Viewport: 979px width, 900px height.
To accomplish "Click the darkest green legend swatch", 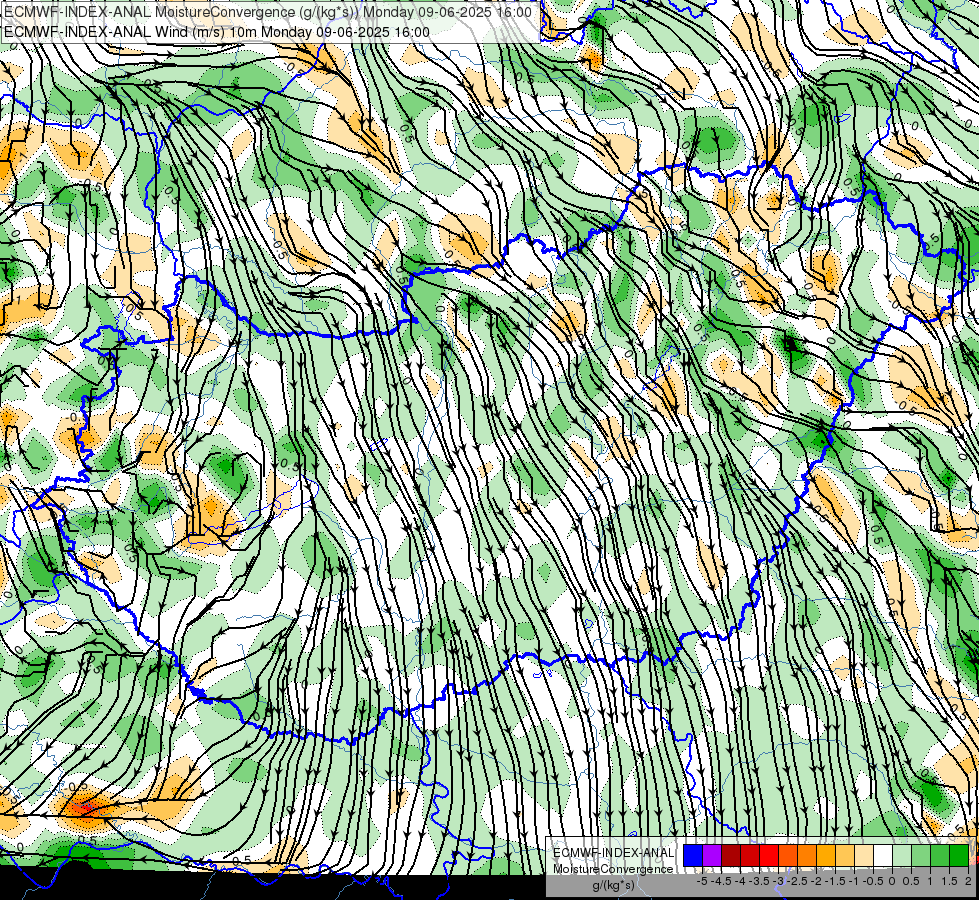I will (958, 855).
